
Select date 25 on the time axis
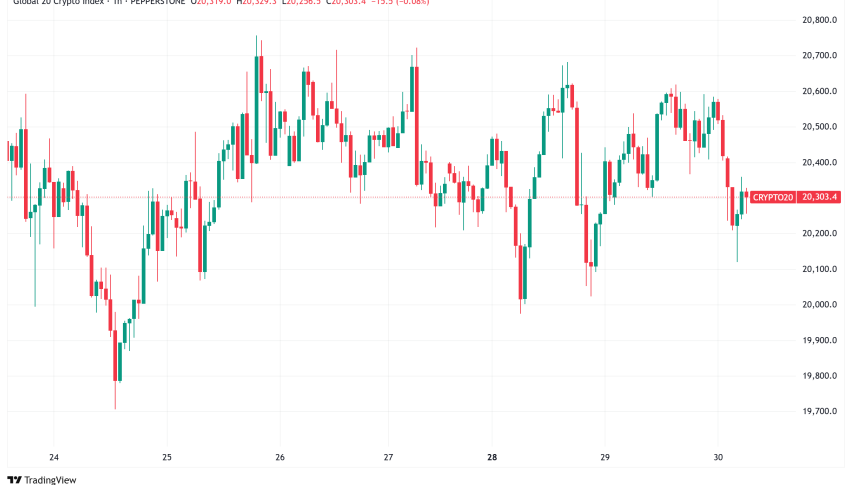[167, 457]
